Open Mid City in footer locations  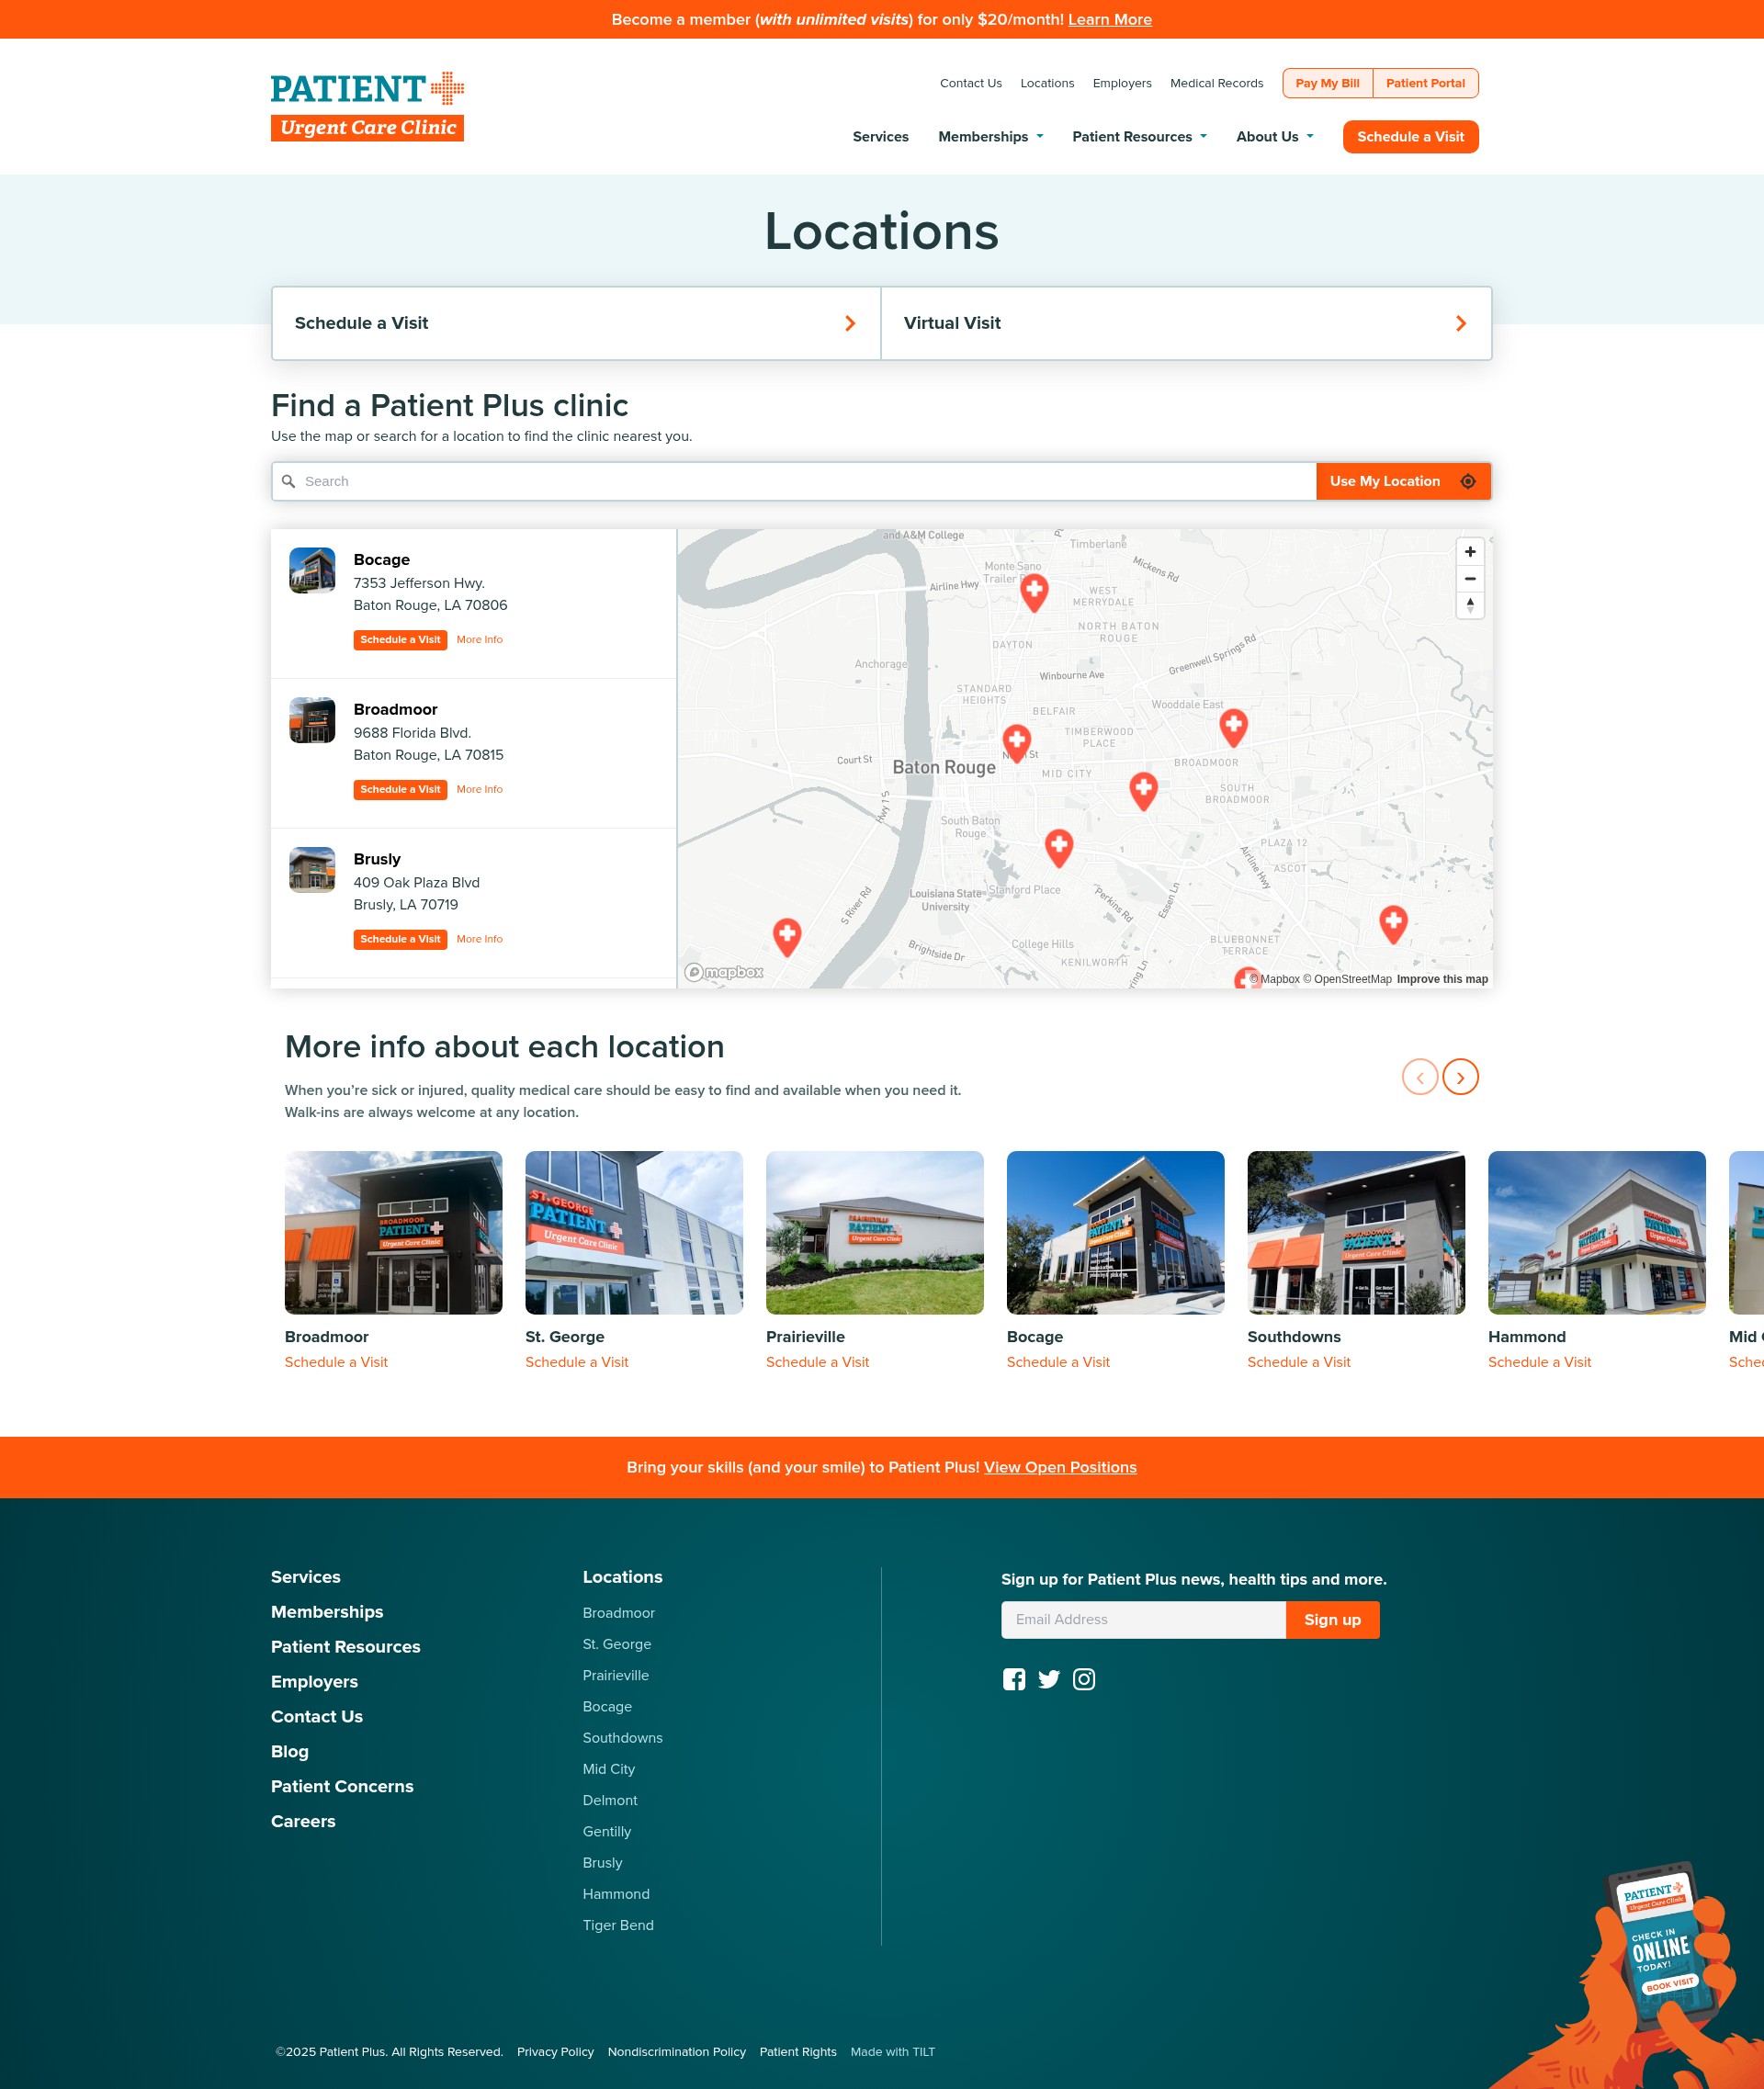point(608,1769)
